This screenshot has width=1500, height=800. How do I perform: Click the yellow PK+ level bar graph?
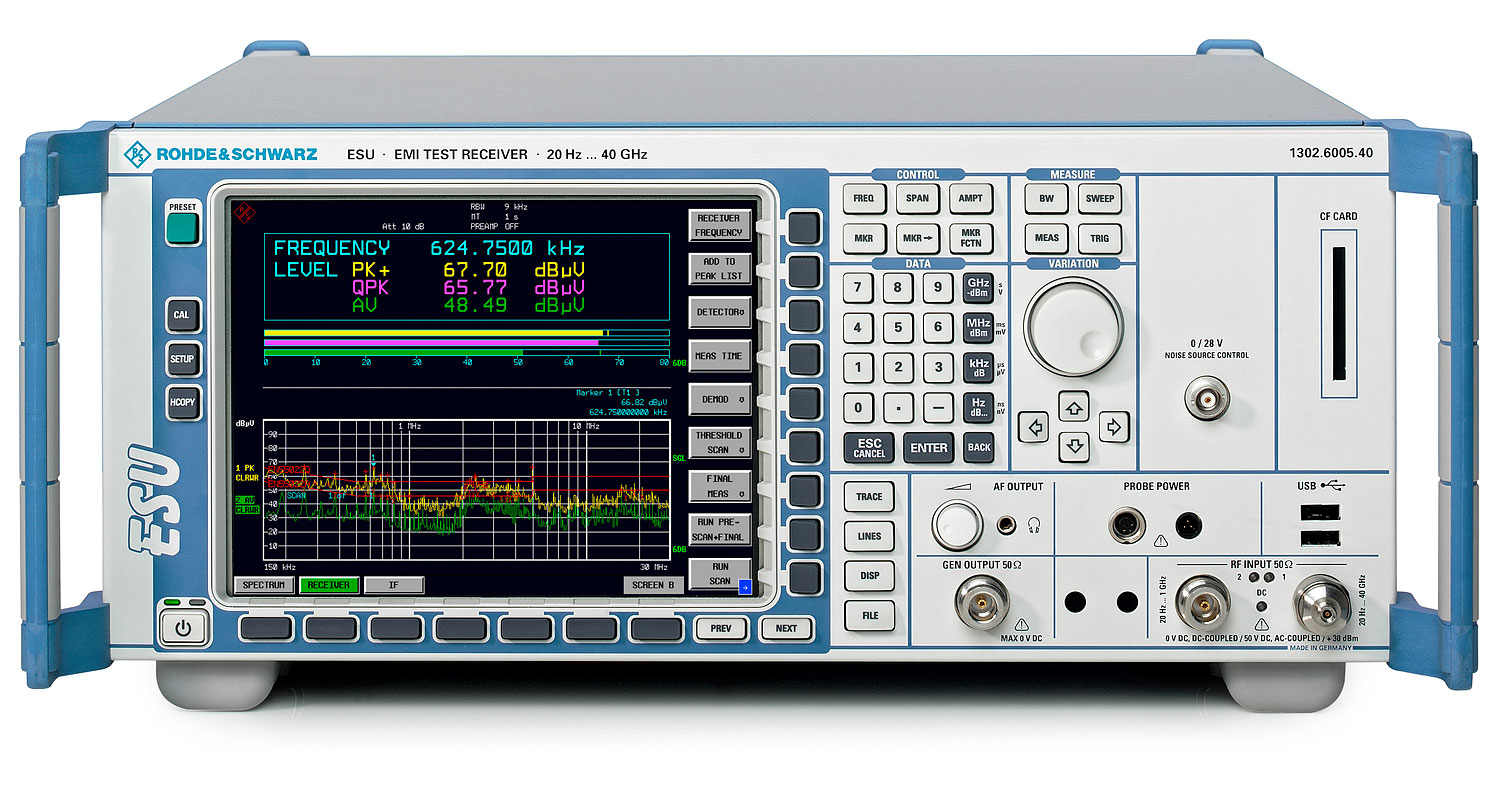(x=466, y=332)
